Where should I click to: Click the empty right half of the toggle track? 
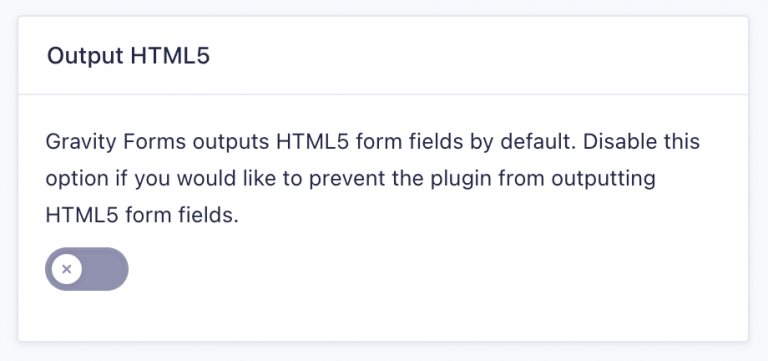coord(107,269)
